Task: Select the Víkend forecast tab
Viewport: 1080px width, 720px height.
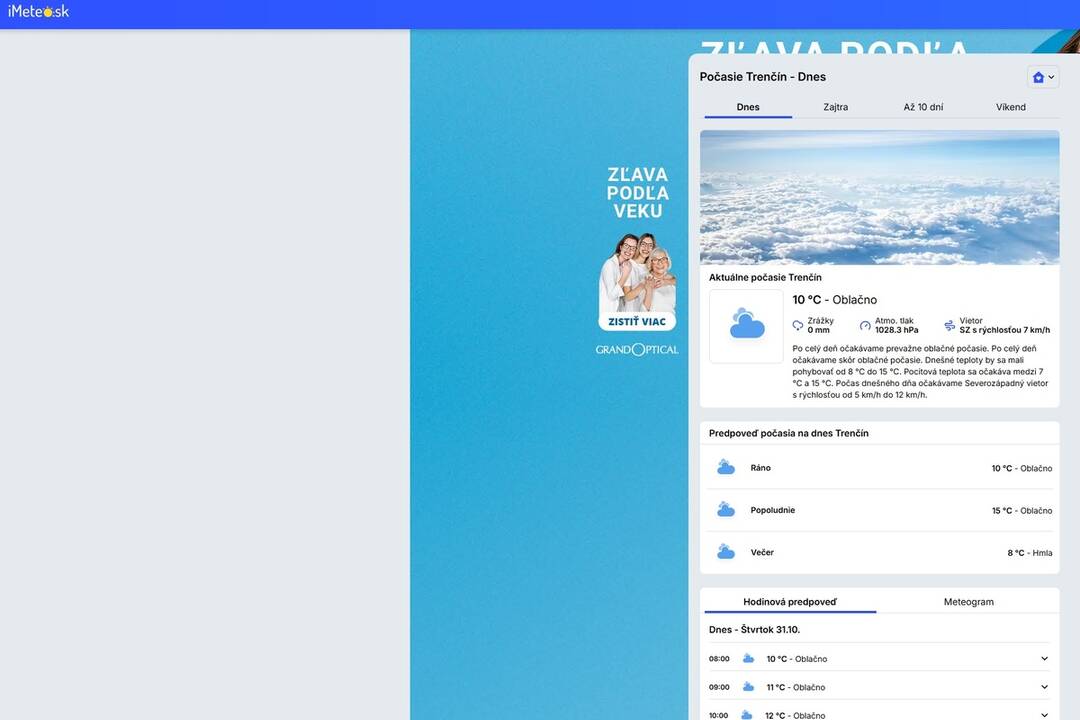Action: pyautogui.click(x=1010, y=107)
